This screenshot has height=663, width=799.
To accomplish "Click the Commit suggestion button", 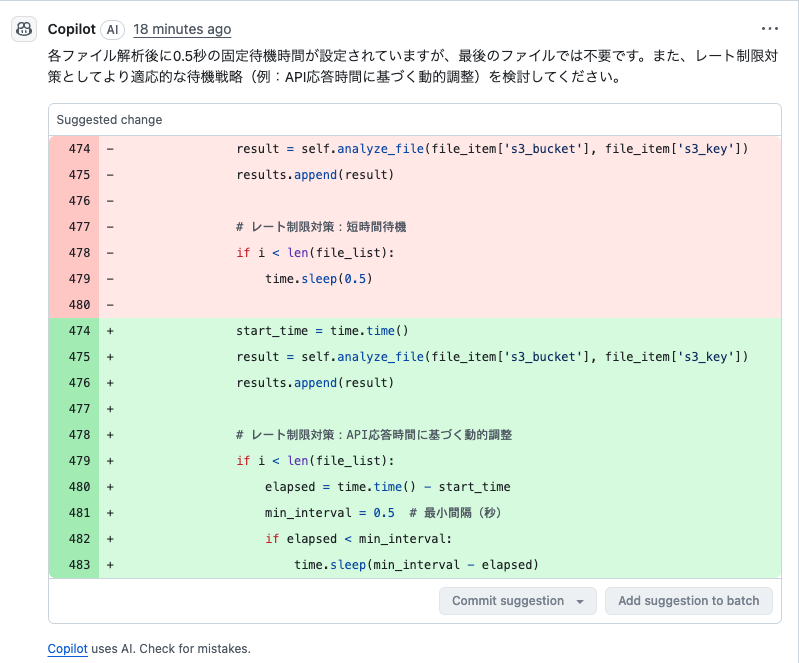I will pyautogui.click(x=508, y=601).
